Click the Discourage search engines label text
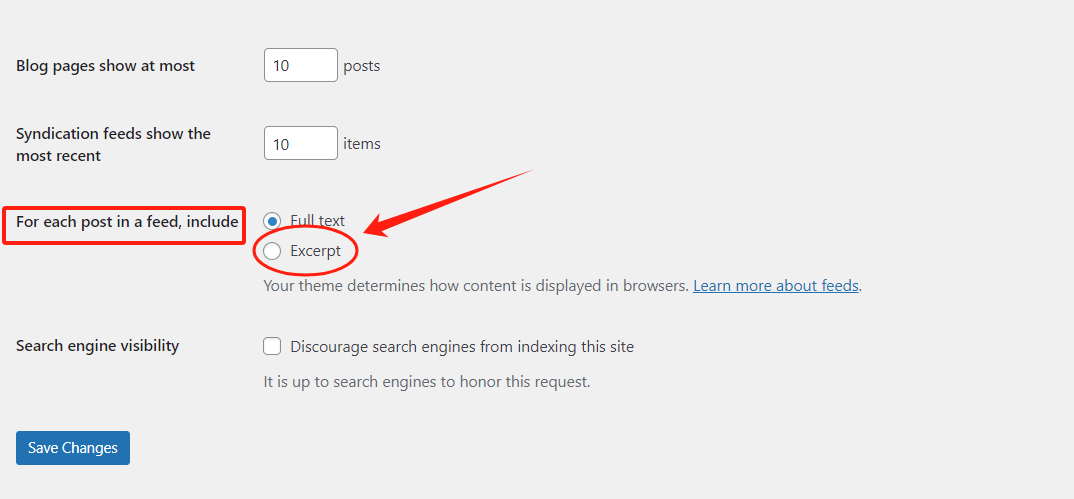 tap(462, 347)
